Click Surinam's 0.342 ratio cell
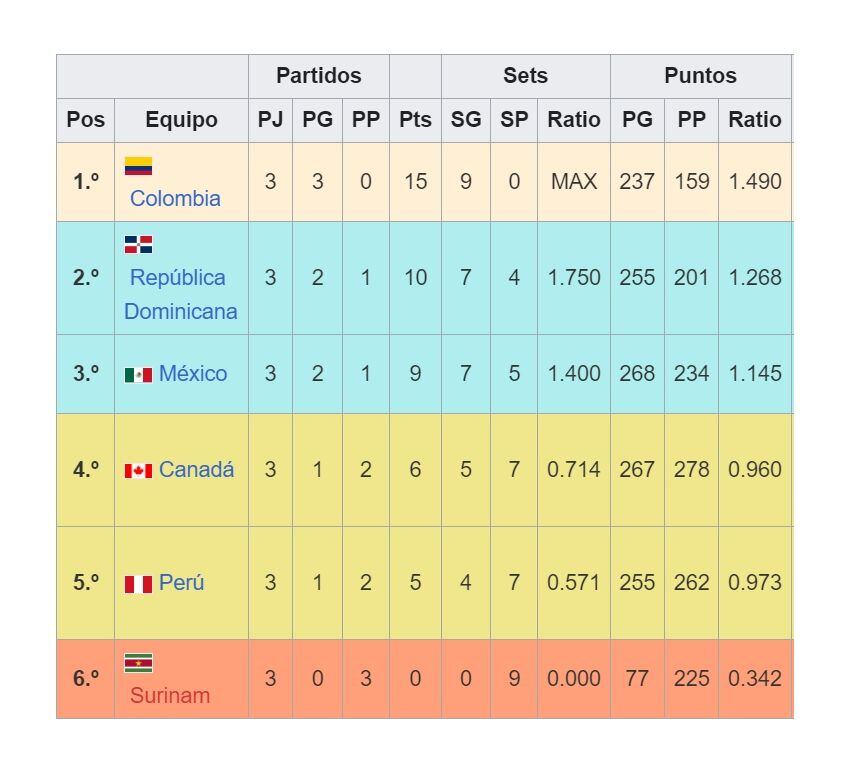Image resolution: width=844 pixels, height=777 pixels. click(754, 678)
